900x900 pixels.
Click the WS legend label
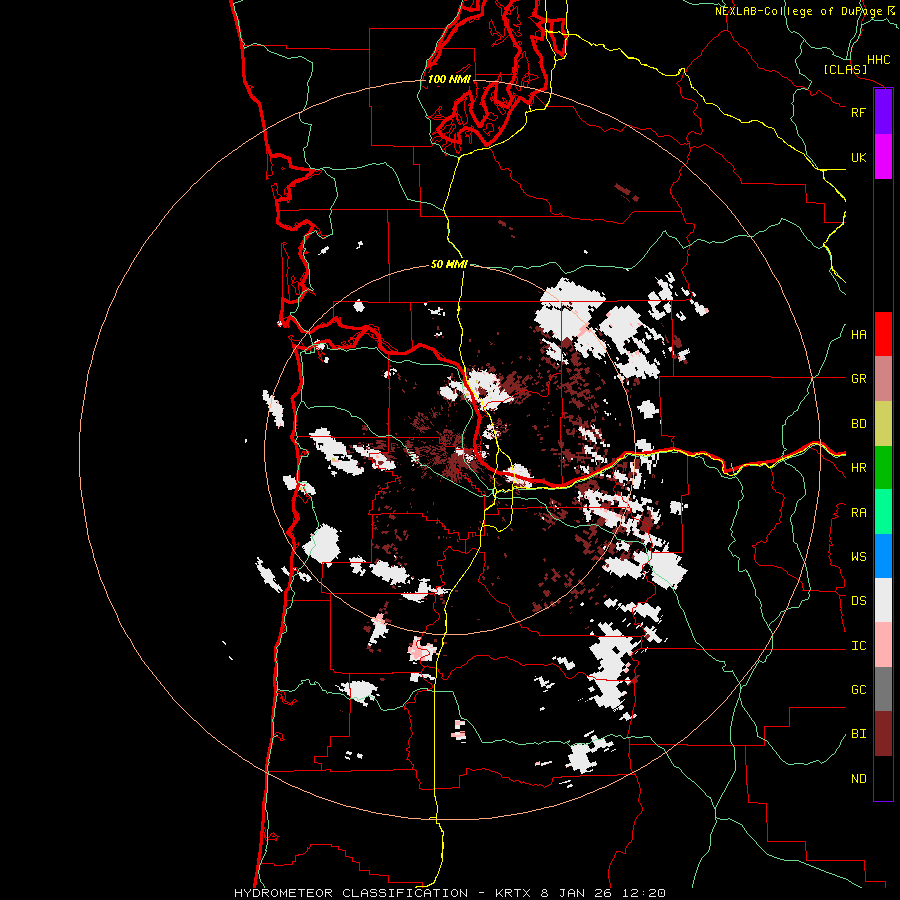click(x=858, y=557)
